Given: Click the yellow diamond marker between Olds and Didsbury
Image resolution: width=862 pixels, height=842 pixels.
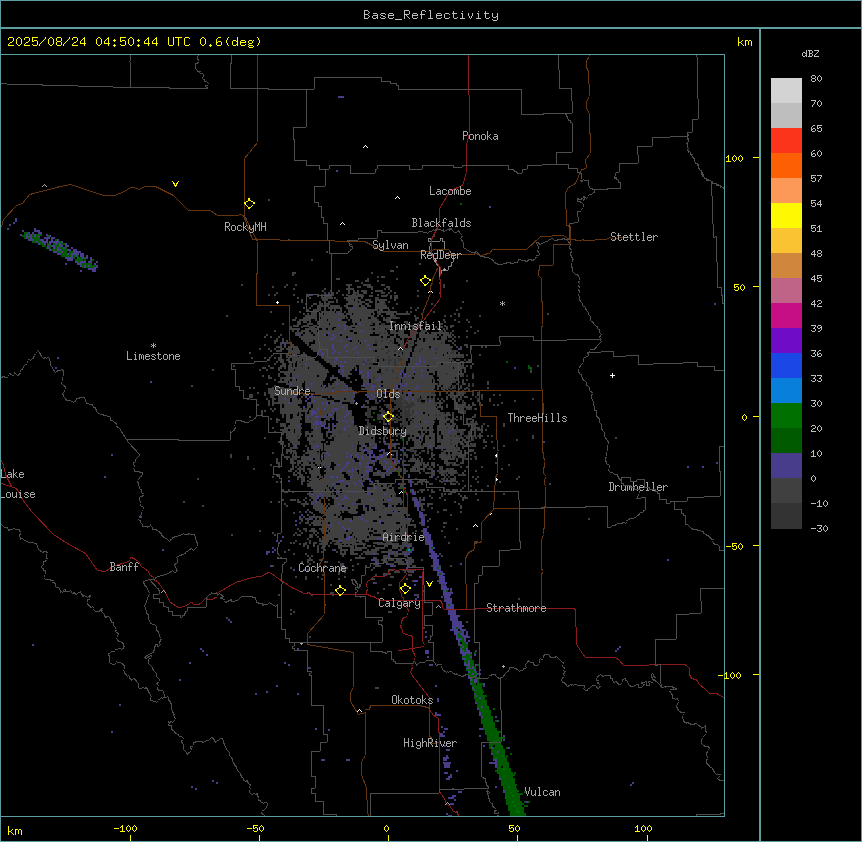Looking at the screenshot, I should tap(388, 417).
